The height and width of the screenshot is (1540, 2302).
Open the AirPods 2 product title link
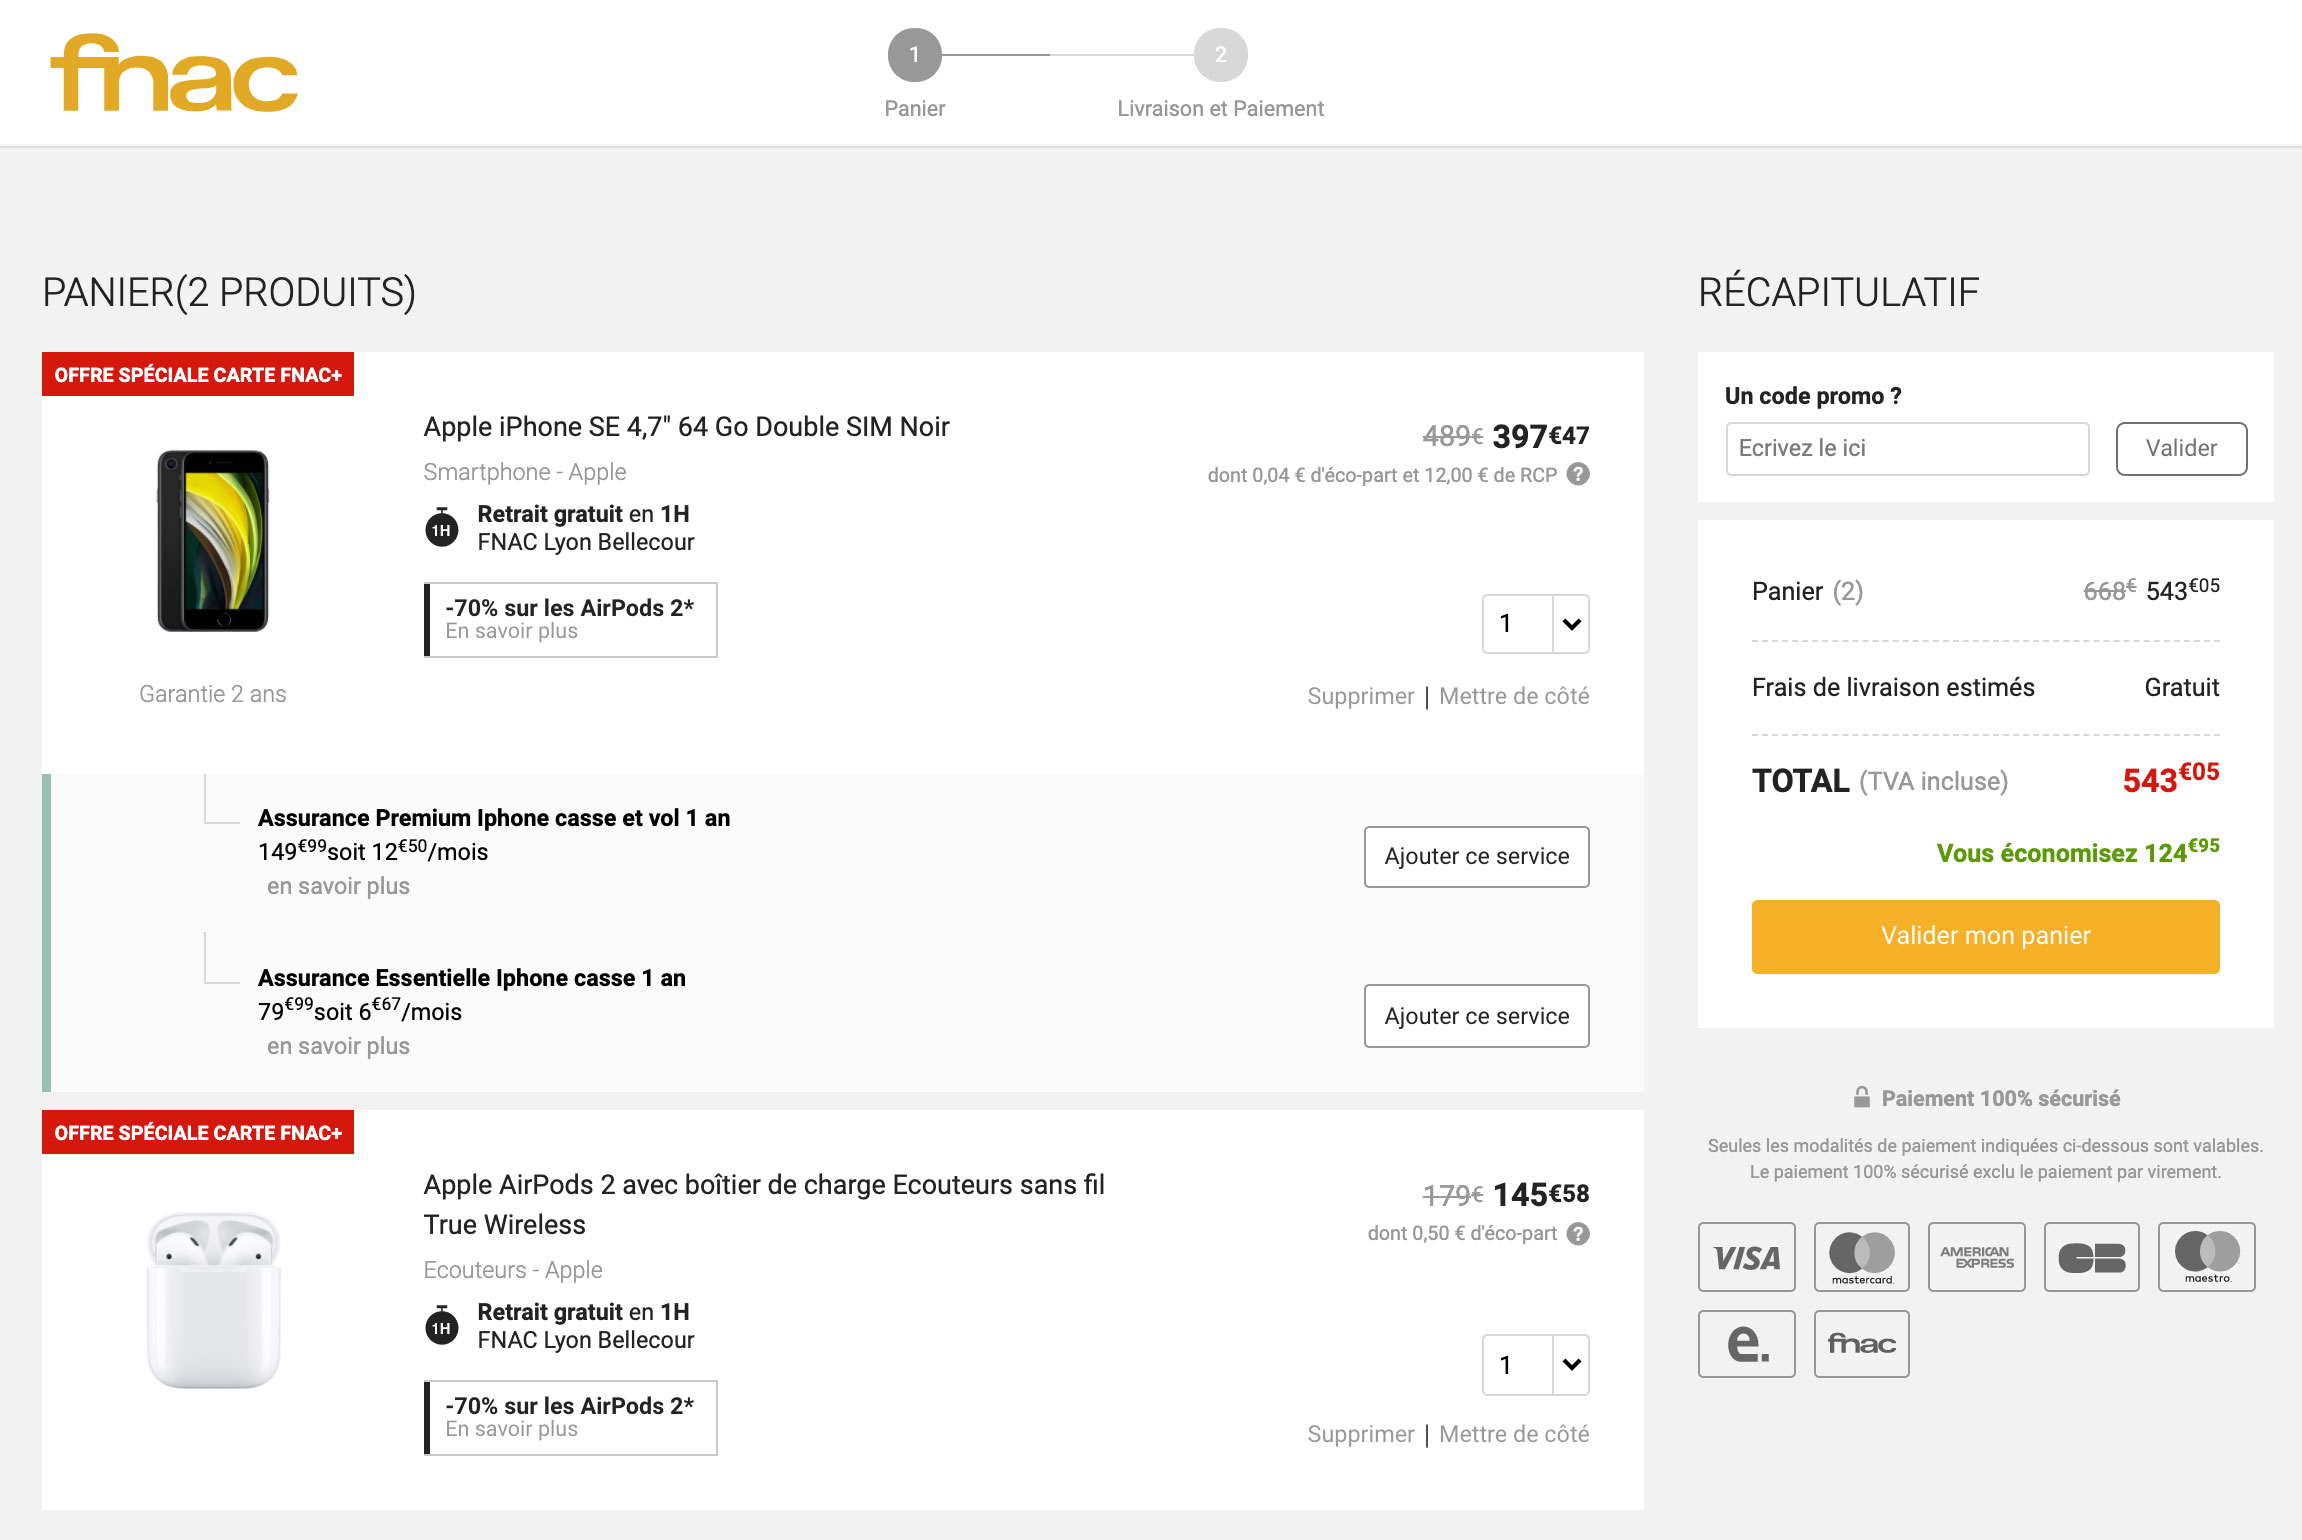coord(764,1205)
